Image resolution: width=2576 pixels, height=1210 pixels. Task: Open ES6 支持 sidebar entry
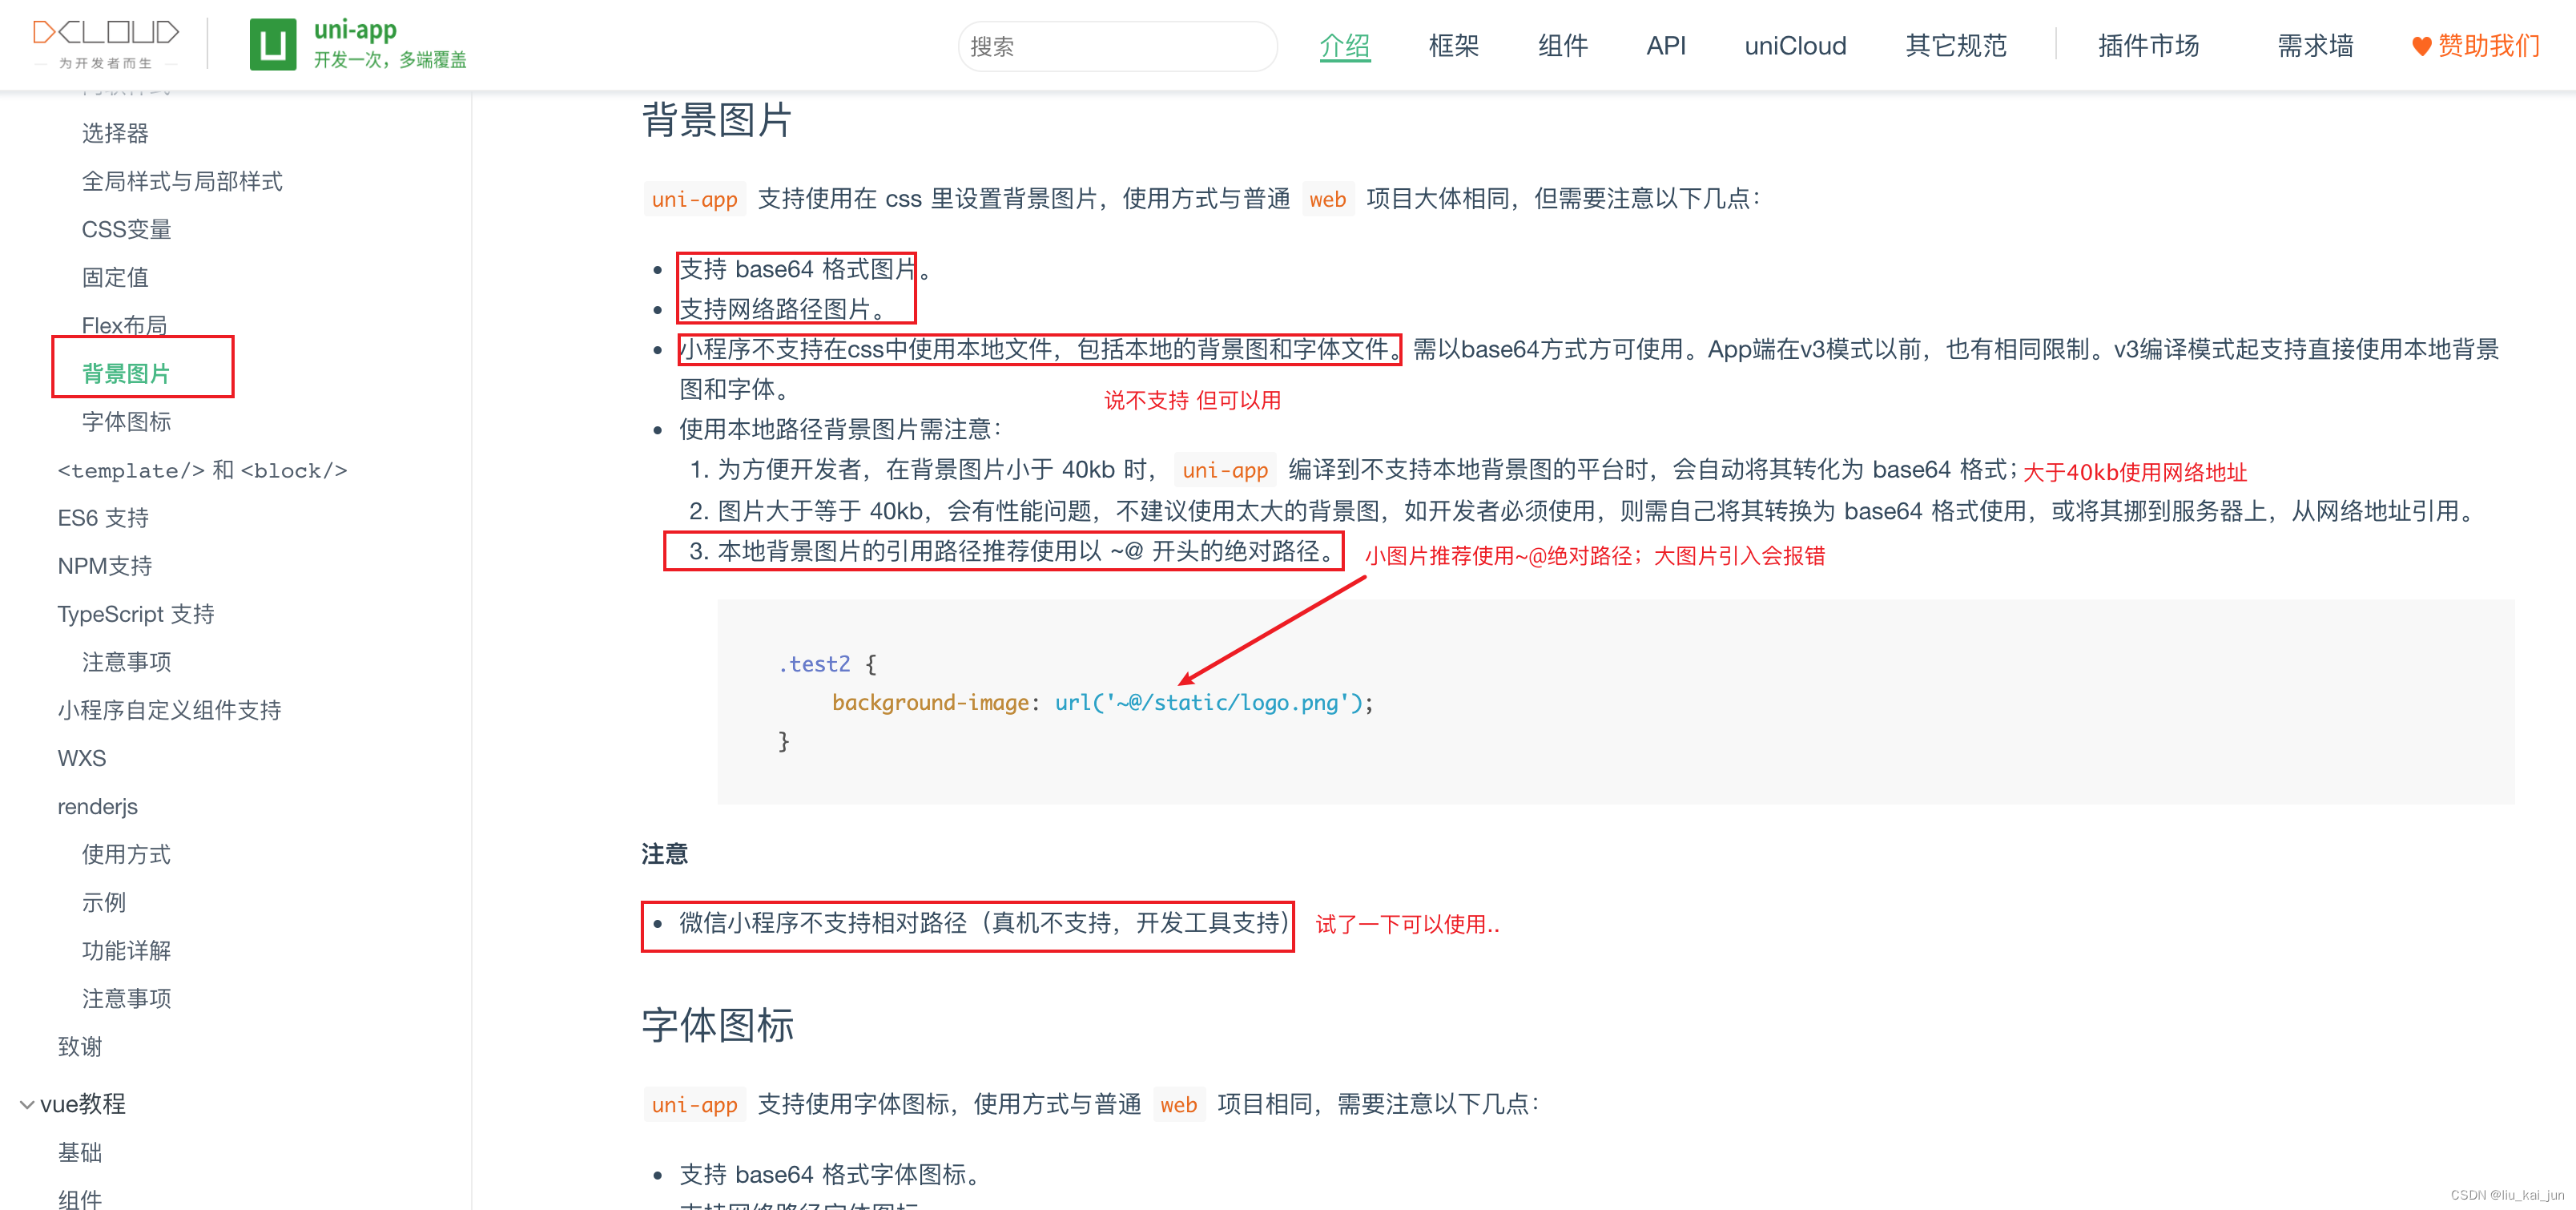coord(103,518)
